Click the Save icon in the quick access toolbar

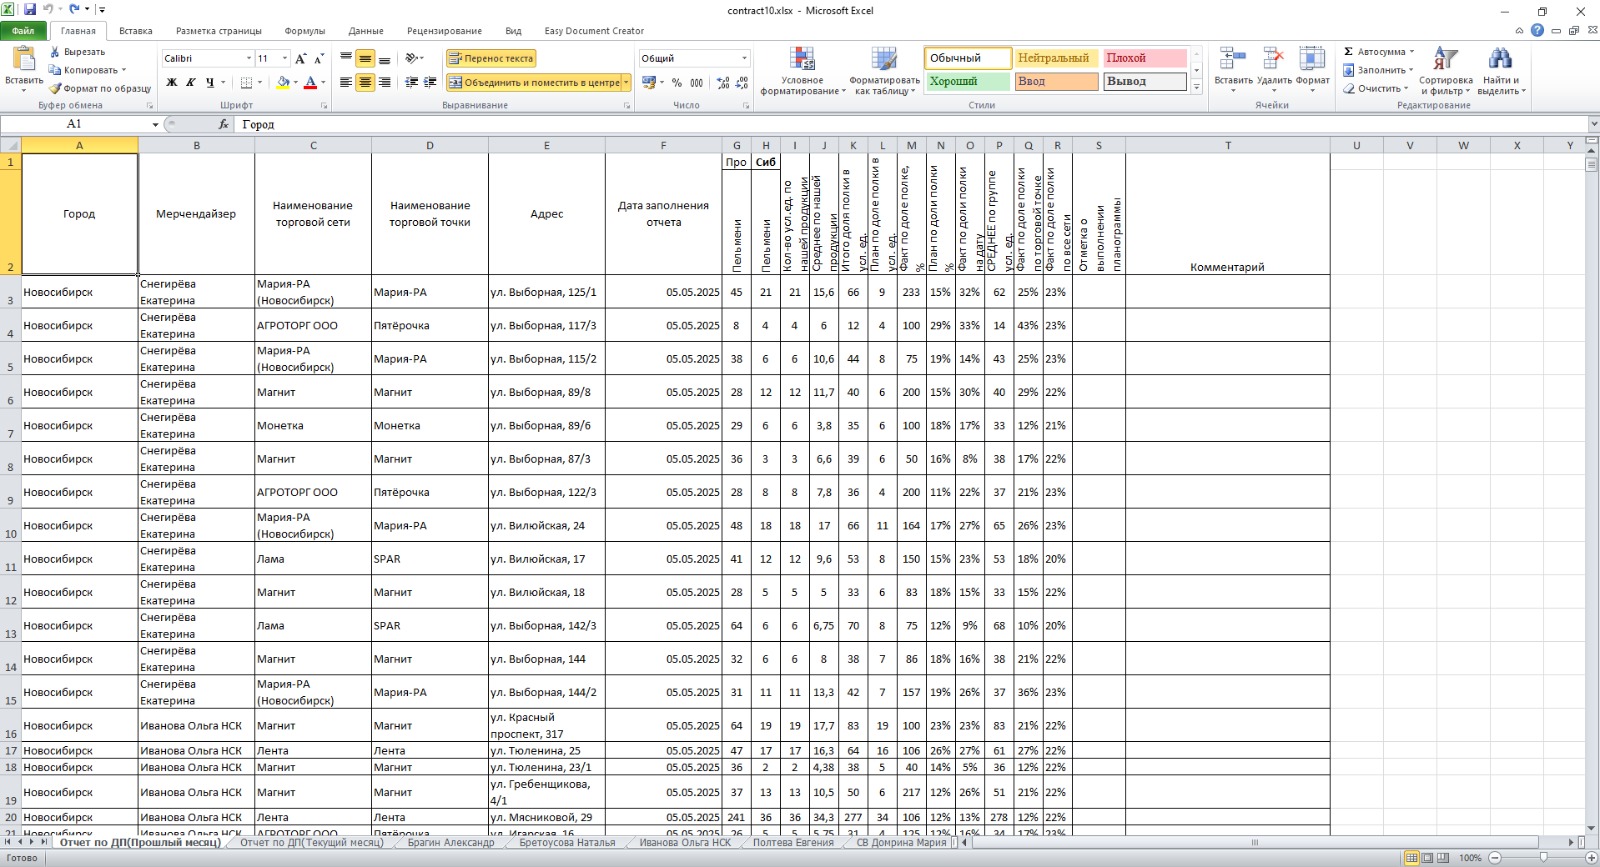coord(29,10)
